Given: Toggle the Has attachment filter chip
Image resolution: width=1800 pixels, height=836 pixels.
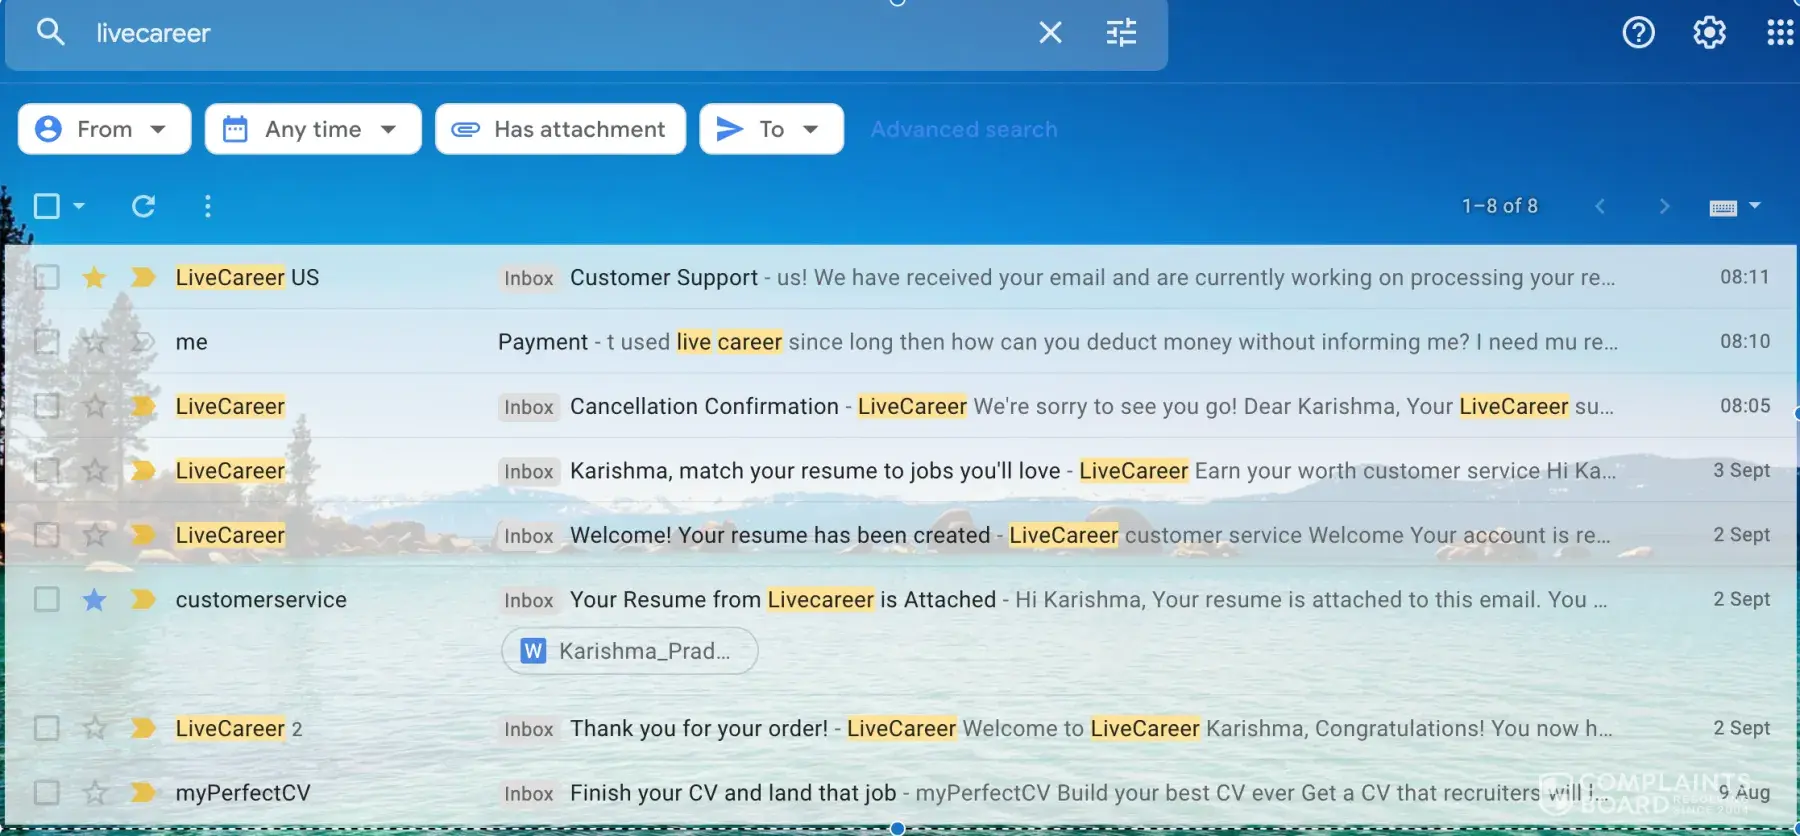Looking at the screenshot, I should coord(560,129).
